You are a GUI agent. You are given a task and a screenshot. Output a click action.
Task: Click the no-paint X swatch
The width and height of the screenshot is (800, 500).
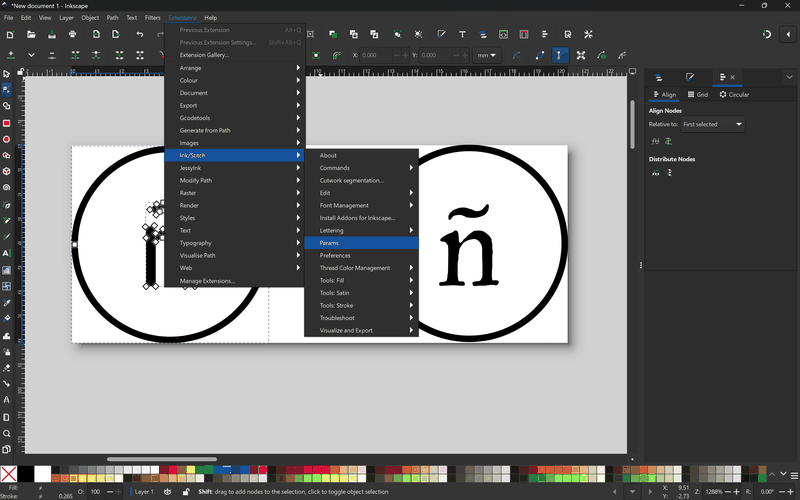tap(9, 474)
